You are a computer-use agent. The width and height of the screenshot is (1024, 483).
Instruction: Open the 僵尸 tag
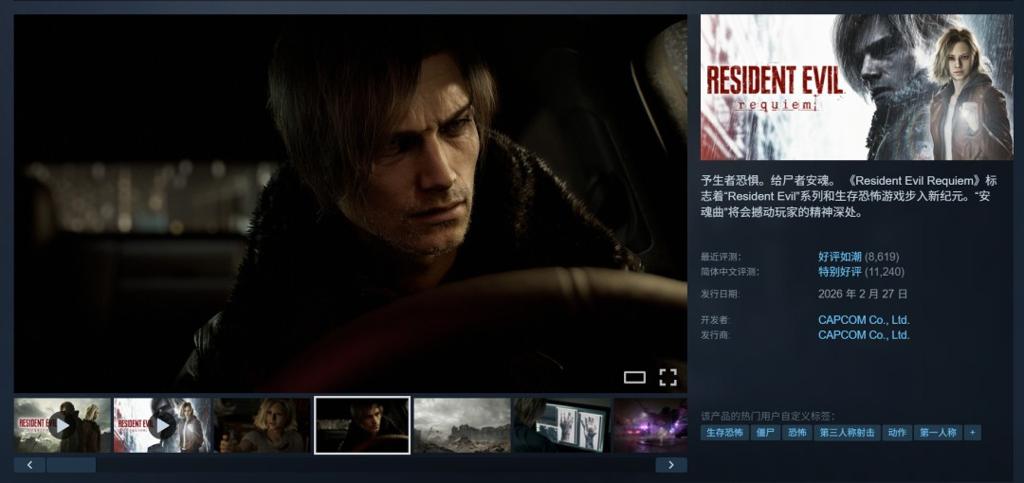[x=766, y=433]
